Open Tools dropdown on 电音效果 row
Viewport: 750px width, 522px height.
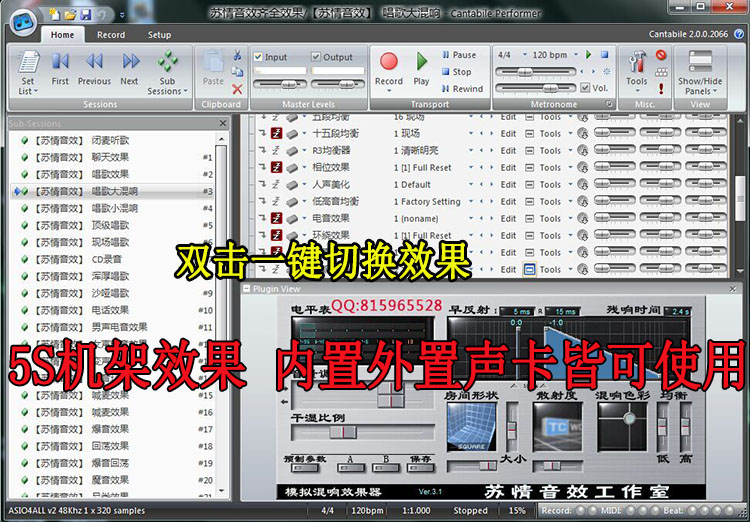pyautogui.click(x=570, y=218)
